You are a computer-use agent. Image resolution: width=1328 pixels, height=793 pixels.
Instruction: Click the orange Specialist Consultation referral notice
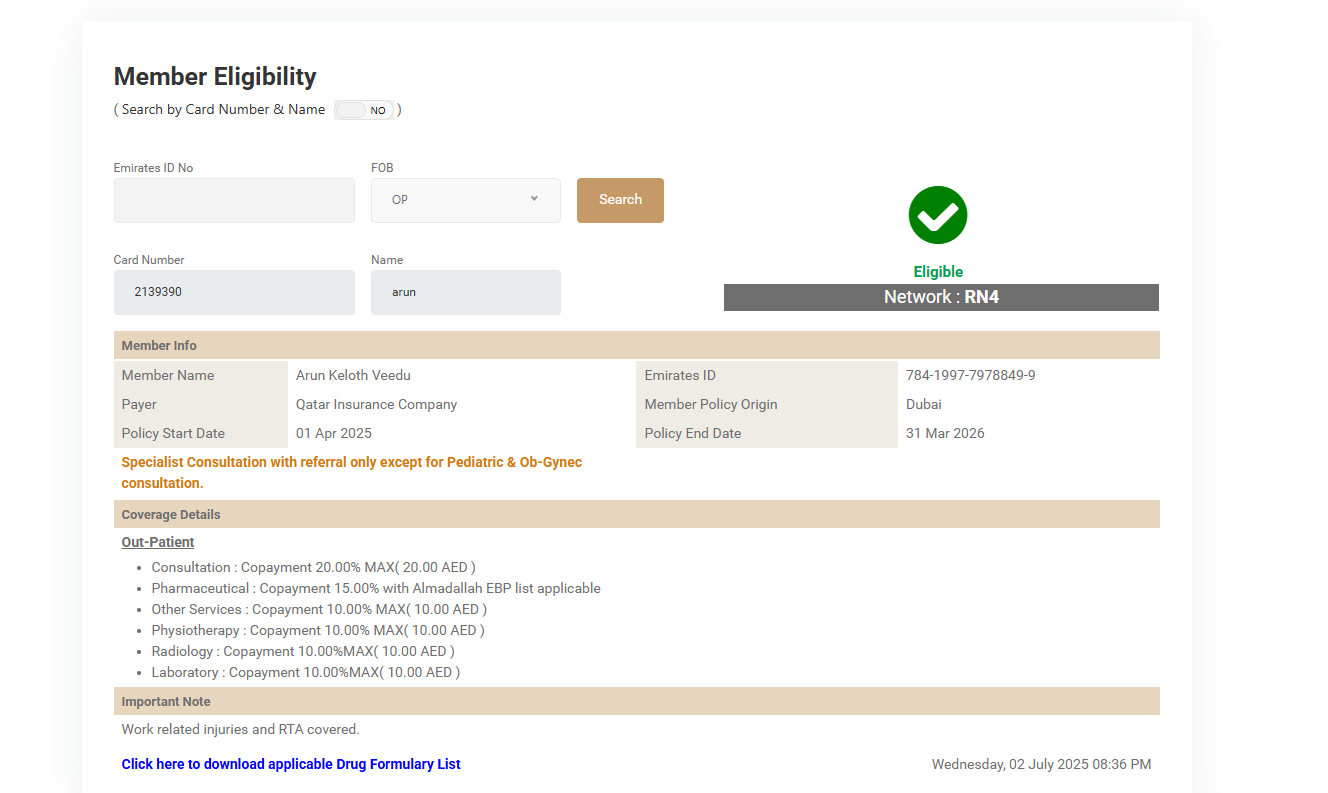351,472
